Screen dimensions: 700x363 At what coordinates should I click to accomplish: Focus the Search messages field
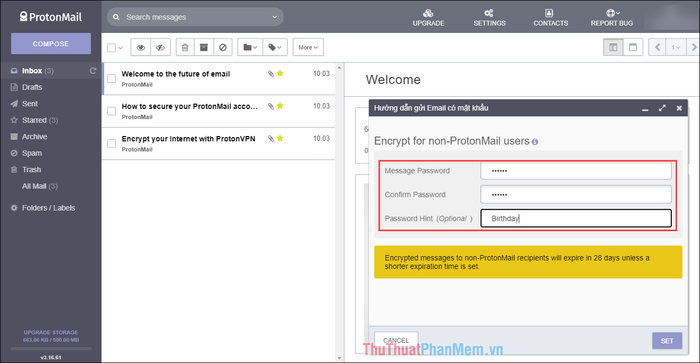(196, 17)
